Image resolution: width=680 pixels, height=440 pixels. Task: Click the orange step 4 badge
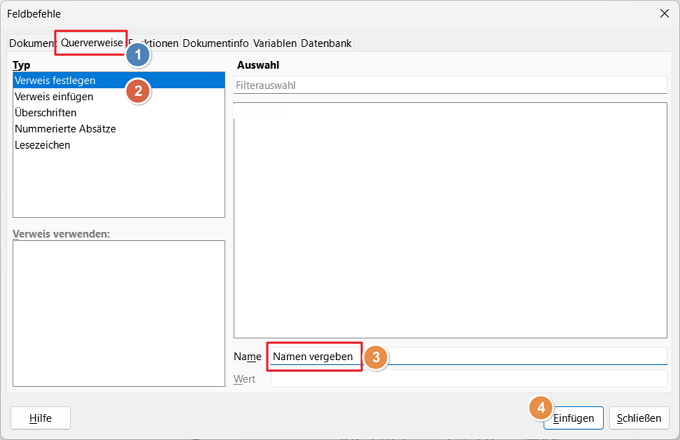click(540, 408)
